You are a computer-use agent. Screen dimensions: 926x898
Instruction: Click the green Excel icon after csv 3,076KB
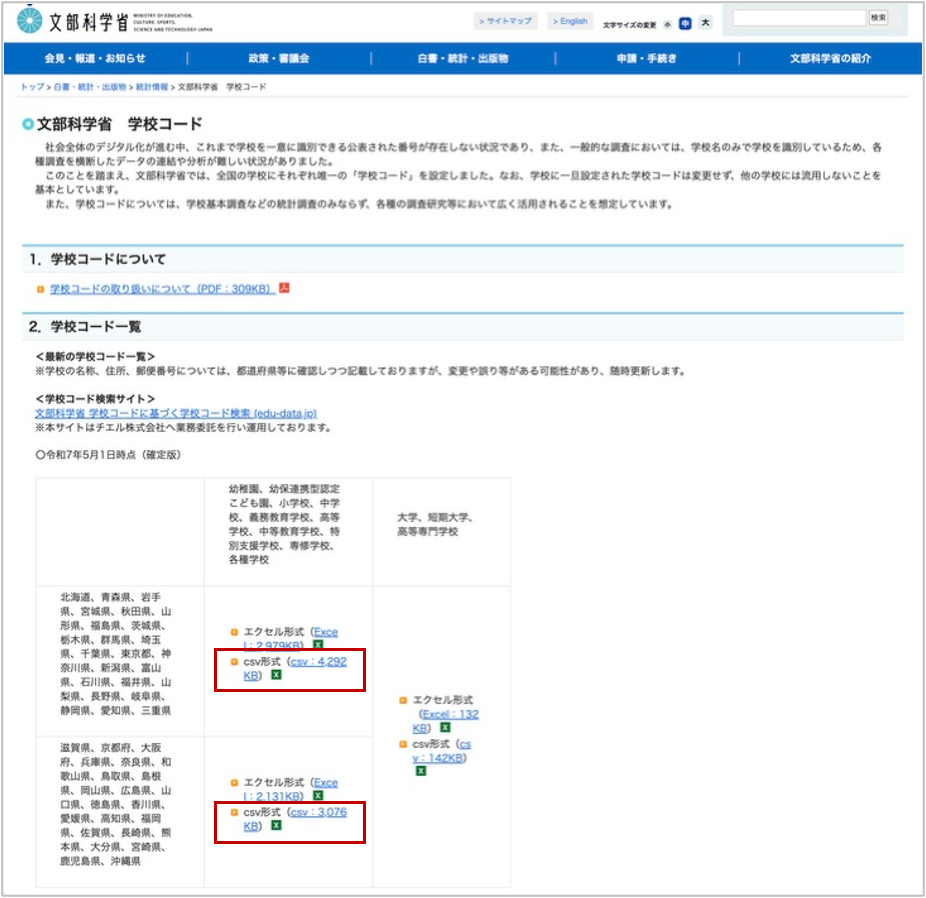coord(277,826)
